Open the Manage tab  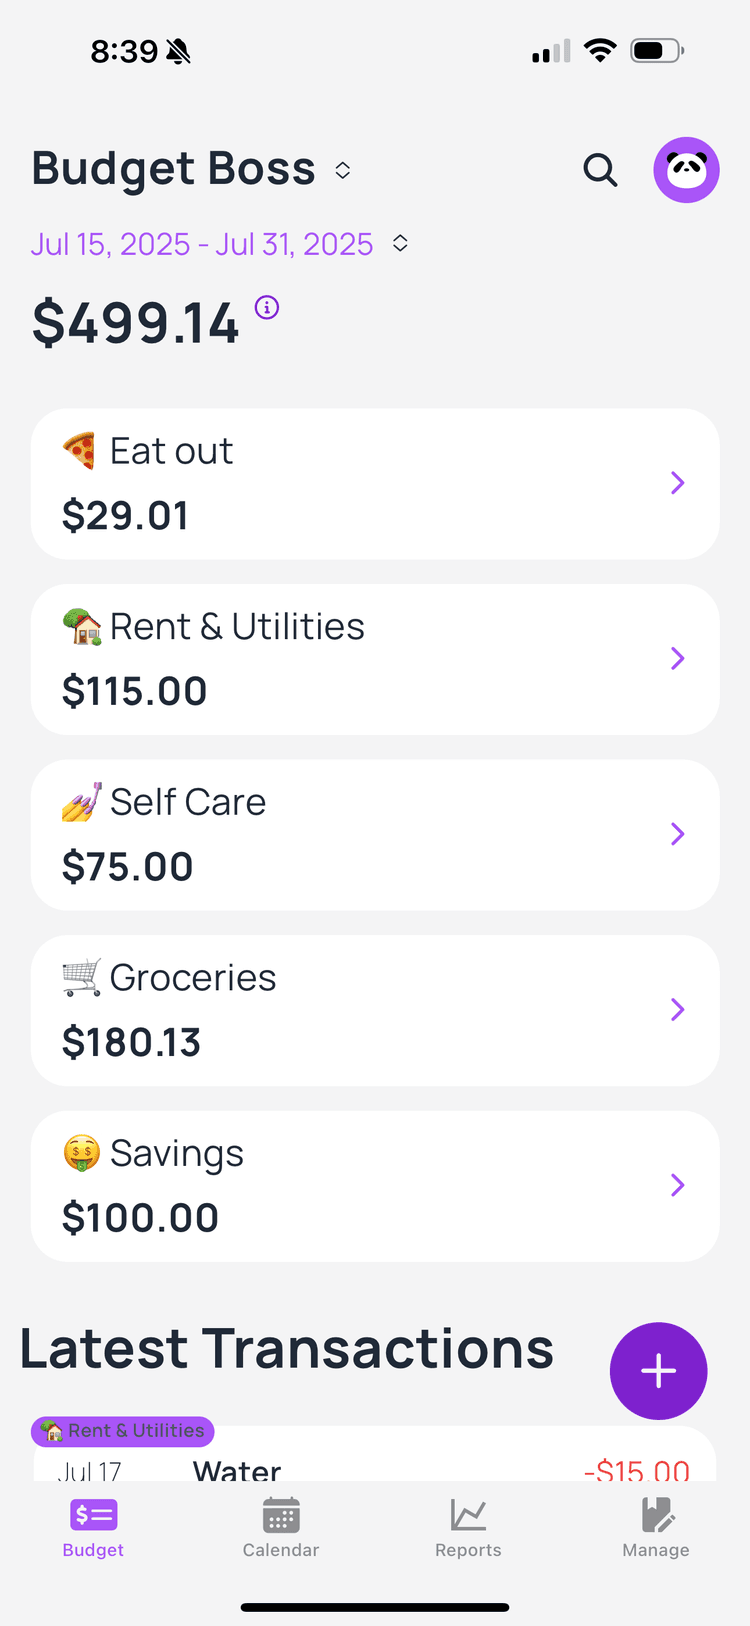click(x=656, y=1528)
